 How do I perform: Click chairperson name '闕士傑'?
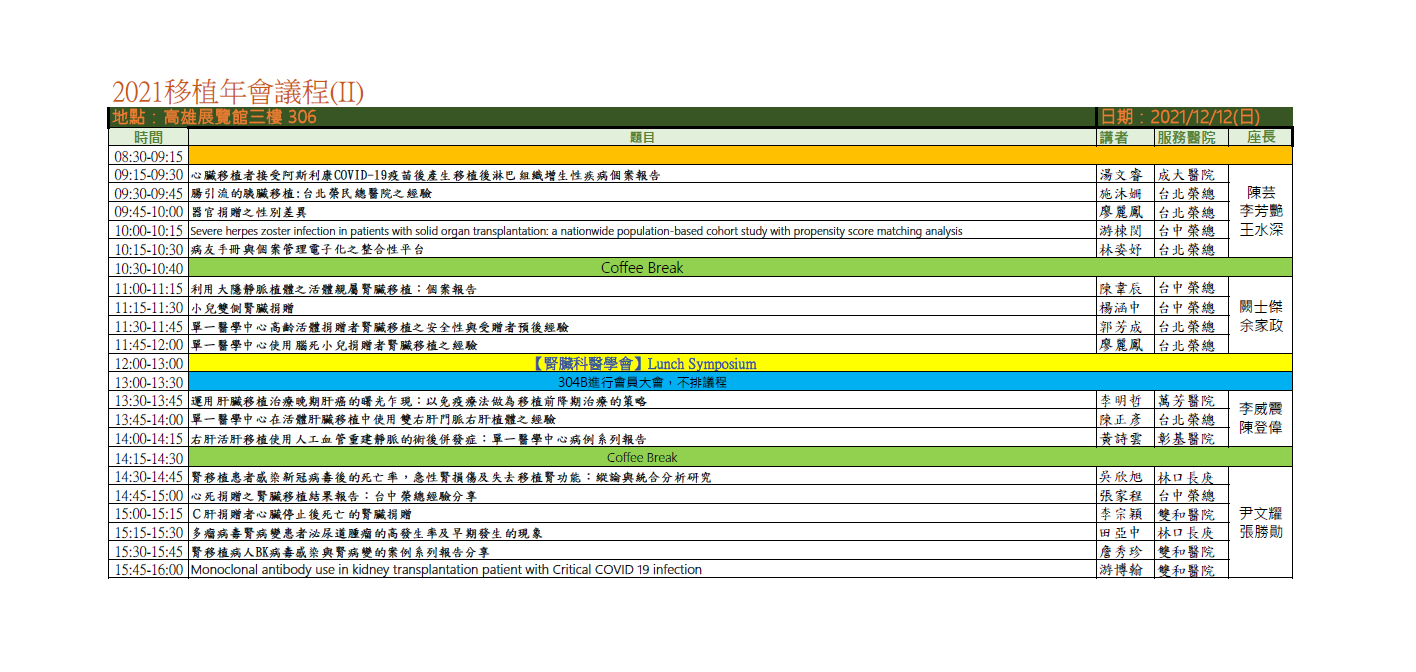pos(1261,307)
